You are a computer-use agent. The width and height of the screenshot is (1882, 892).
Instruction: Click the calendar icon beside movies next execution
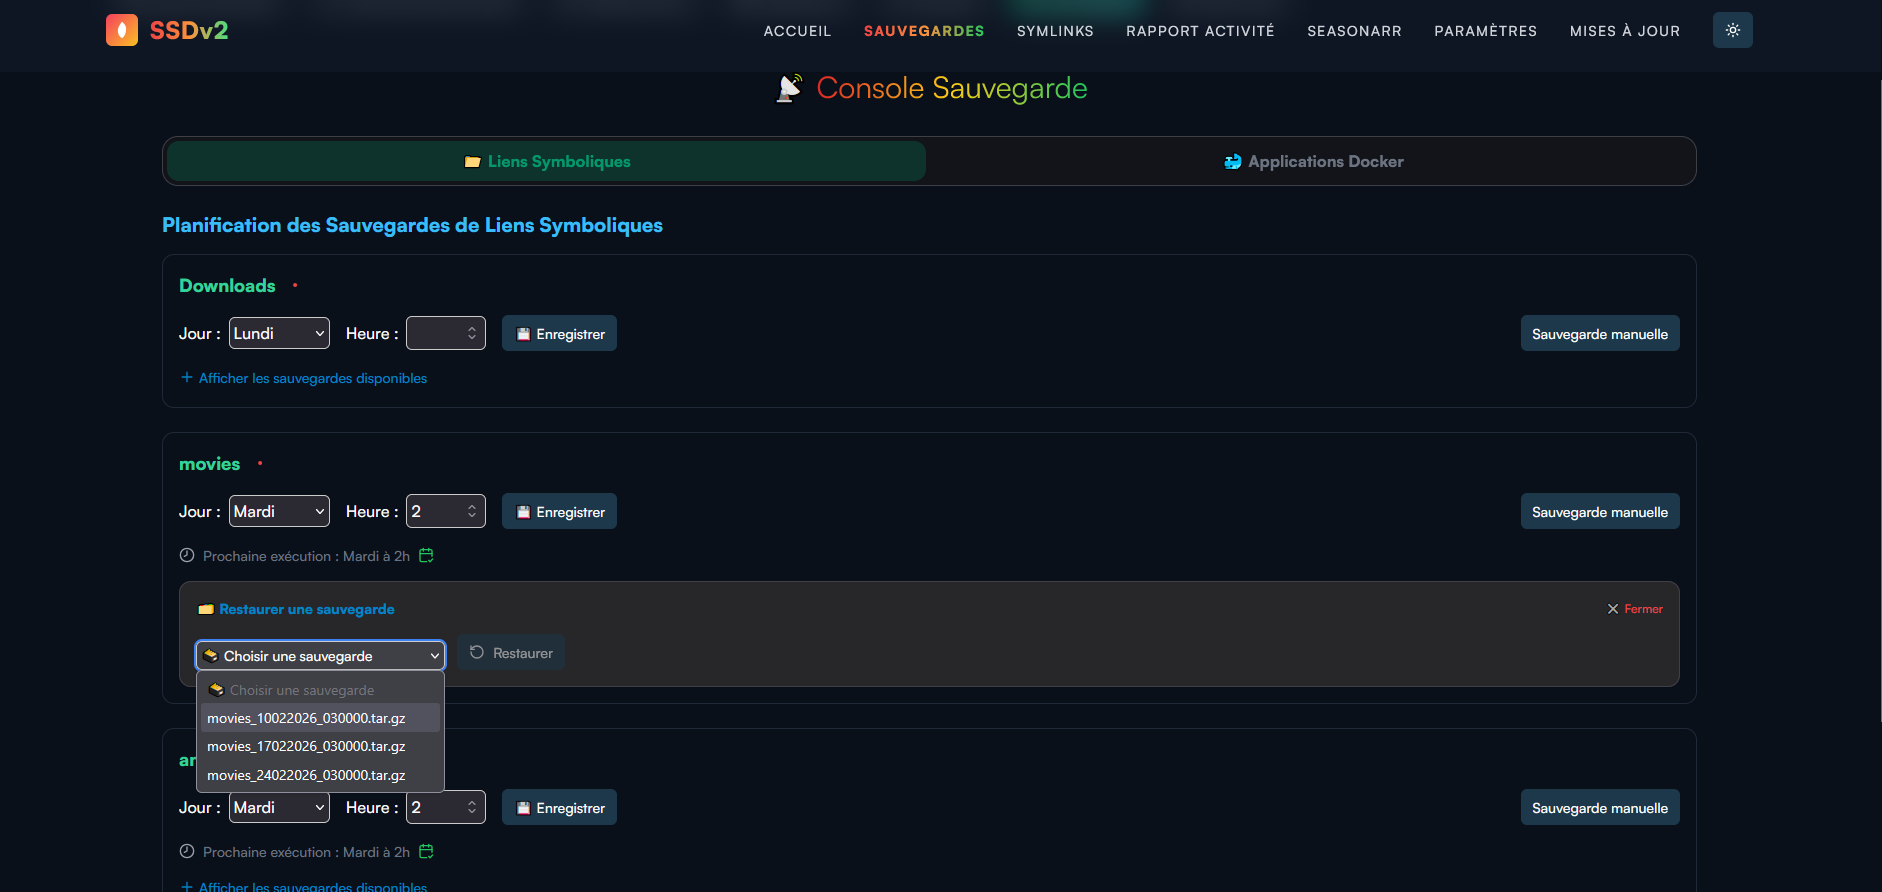coord(426,556)
